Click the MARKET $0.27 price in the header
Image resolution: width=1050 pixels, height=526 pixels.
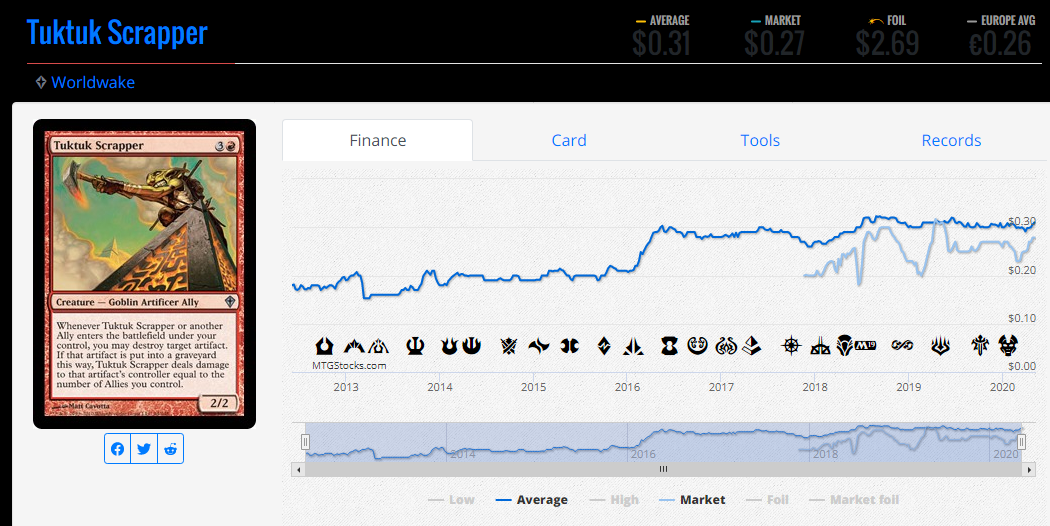pos(775,37)
